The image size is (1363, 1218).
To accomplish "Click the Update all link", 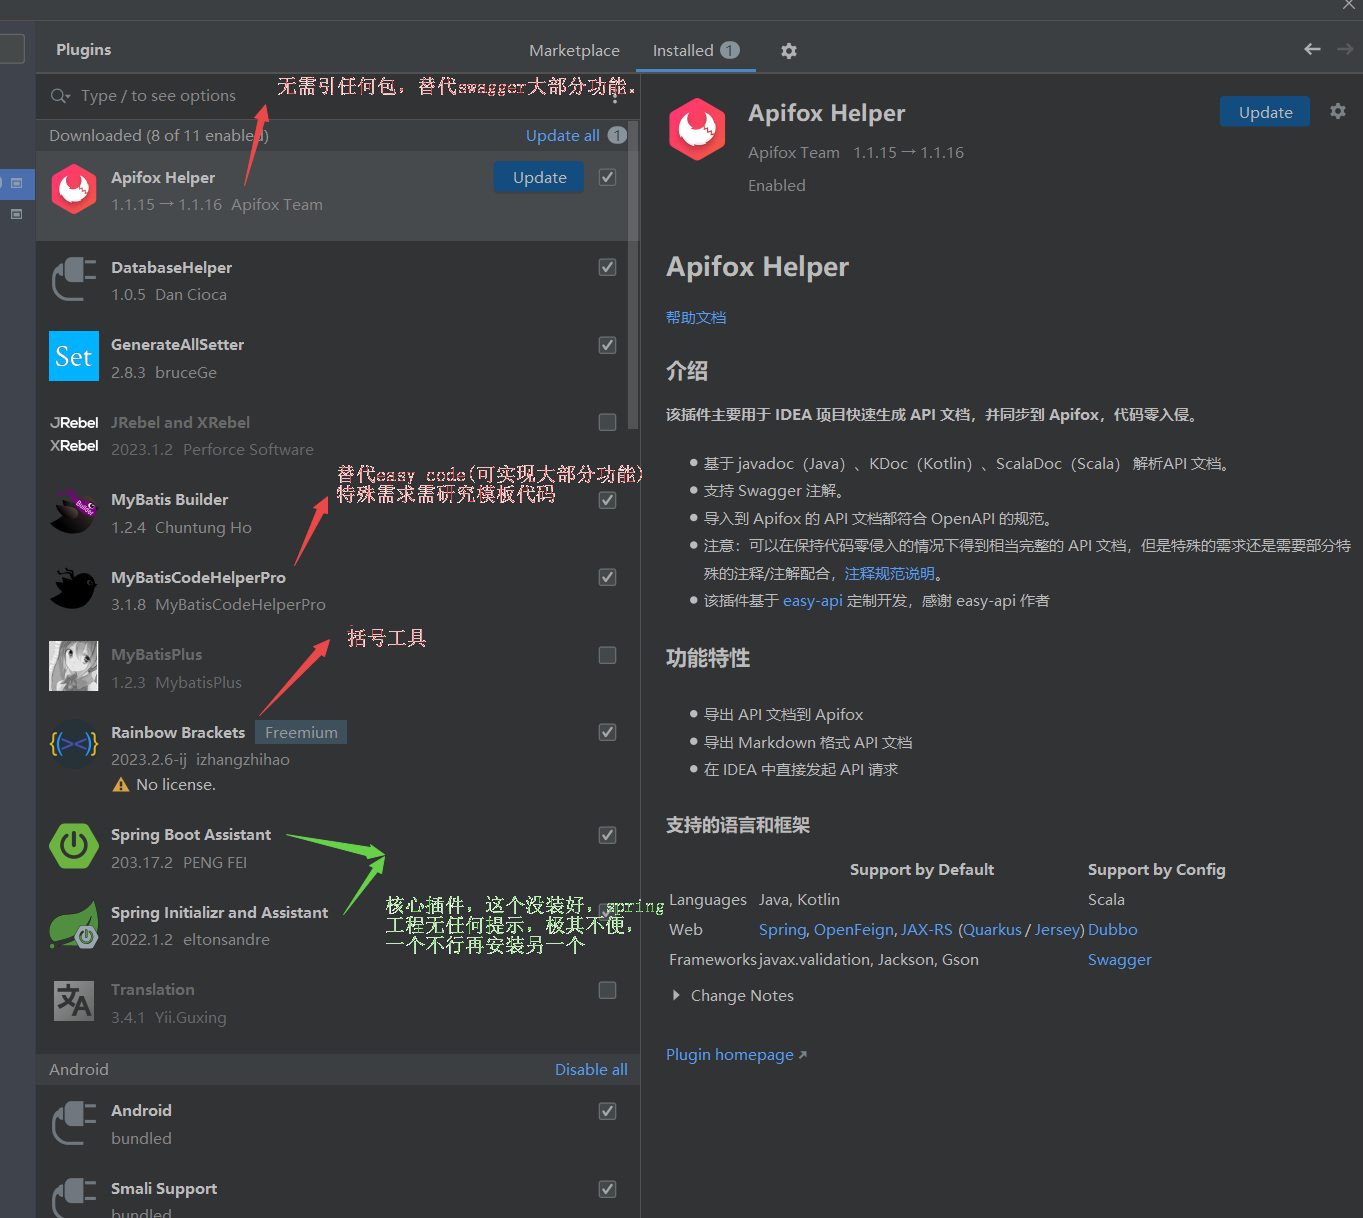I will pos(563,135).
